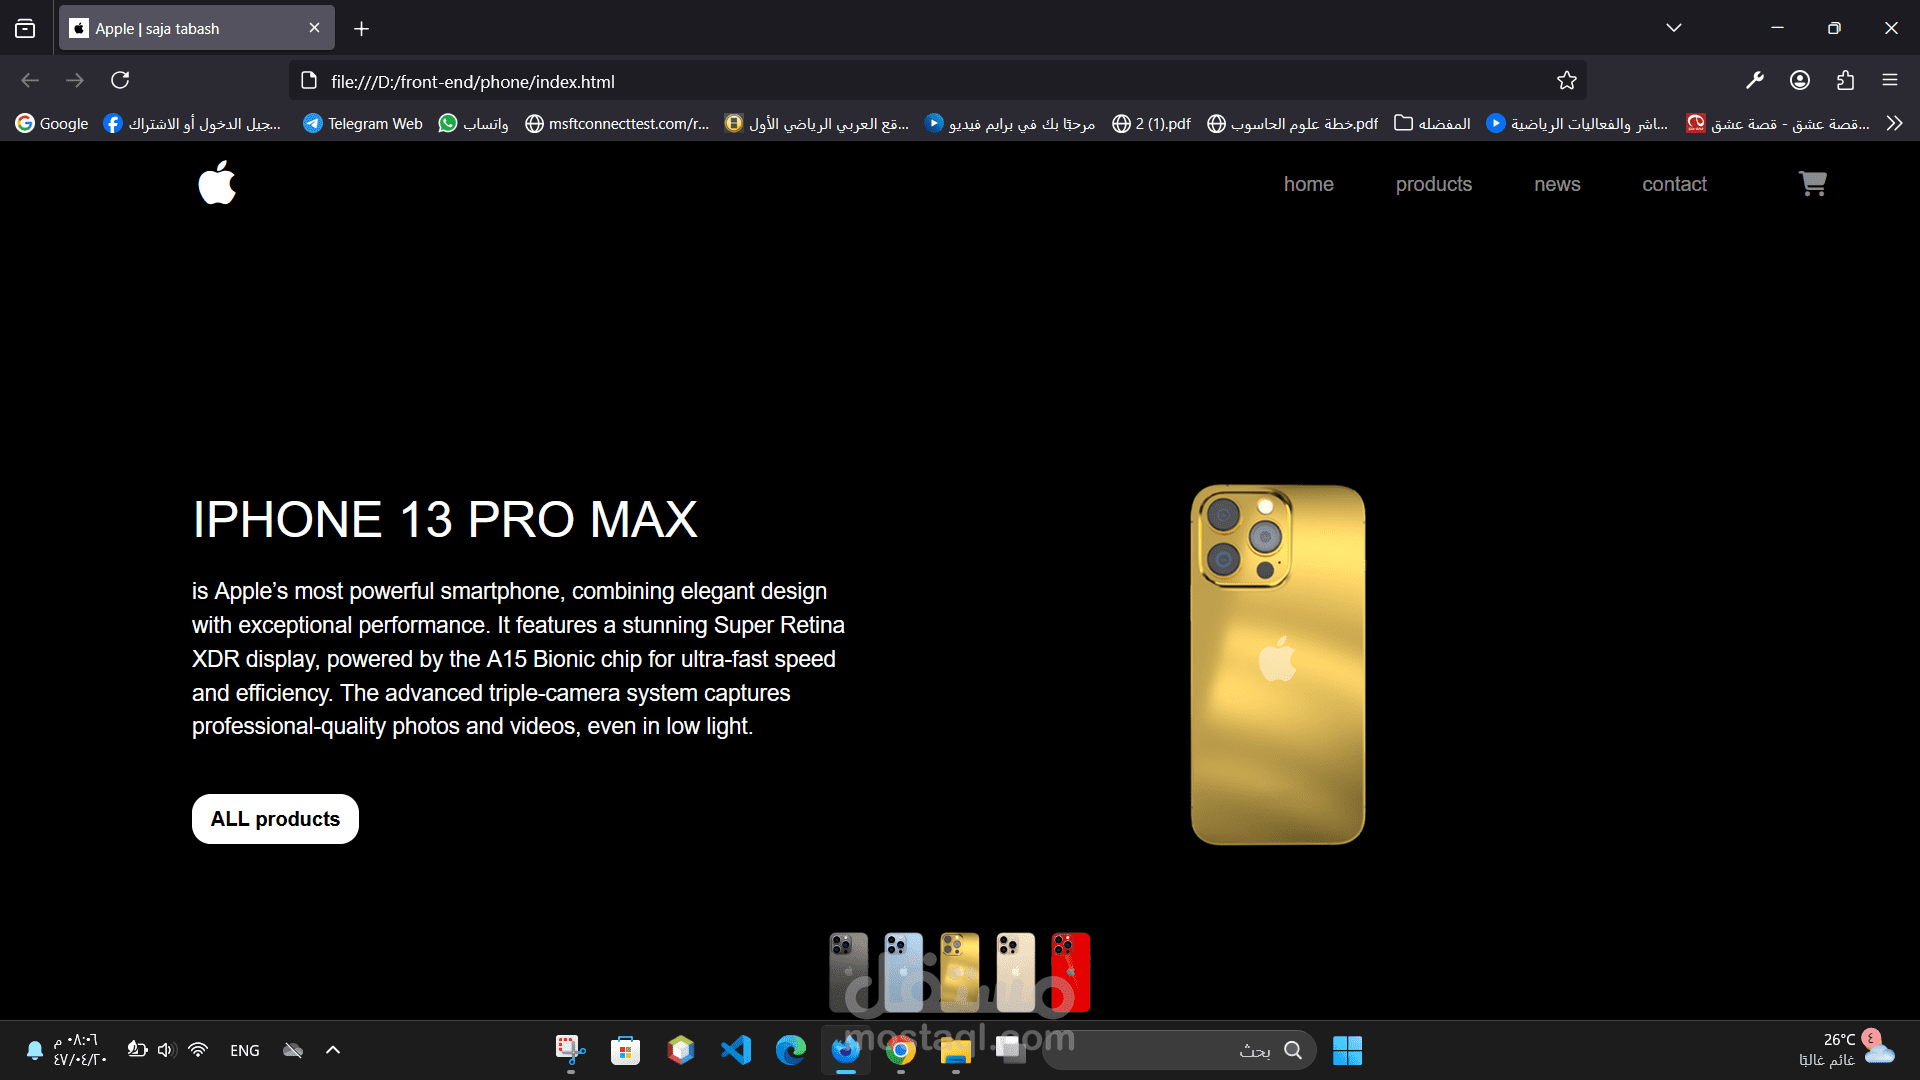The height and width of the screenshot is (1080, 1920).
Task: Open the Facebook bookmark
Action: pos(192,123)
